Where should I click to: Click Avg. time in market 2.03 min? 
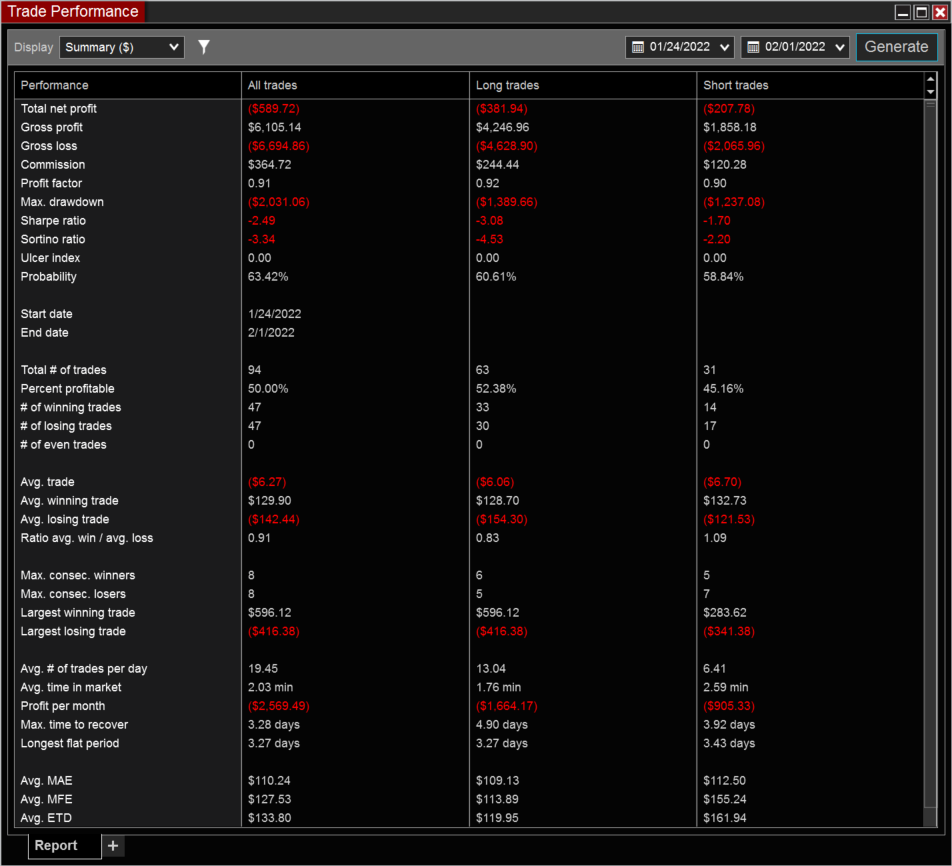click(271, 687)
